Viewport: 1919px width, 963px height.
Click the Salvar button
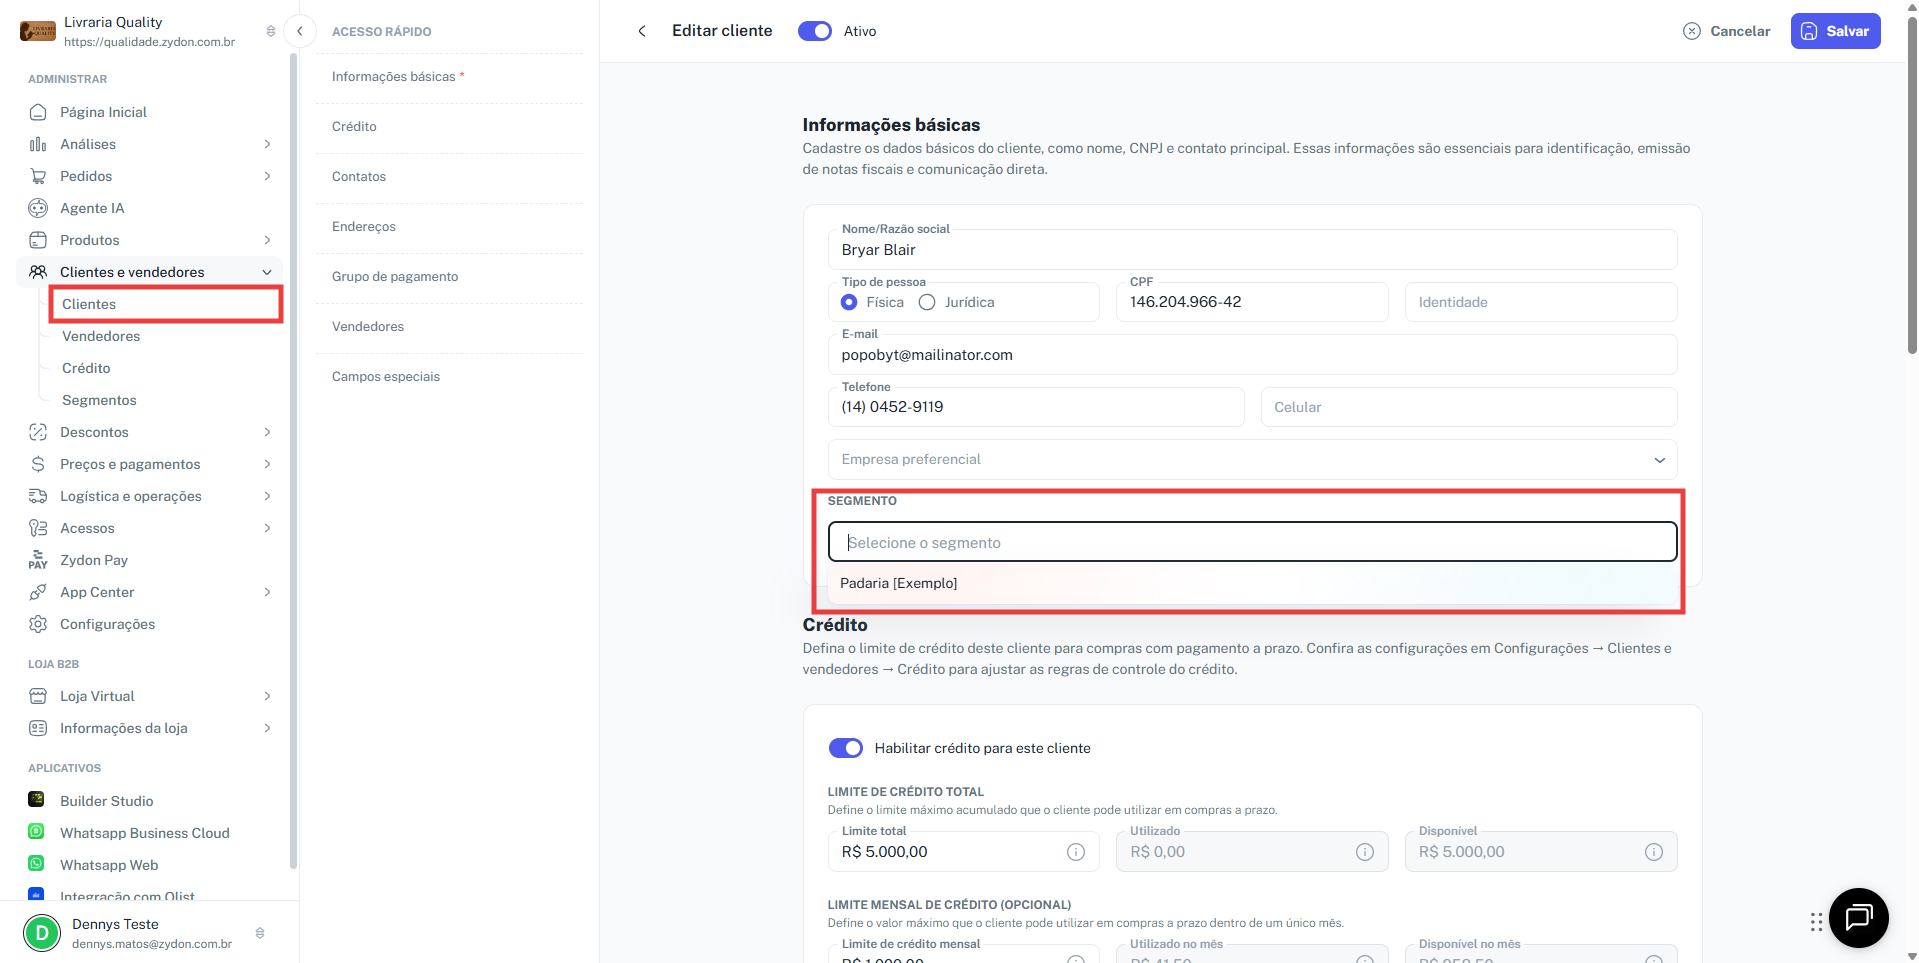tap(1835, 31)
